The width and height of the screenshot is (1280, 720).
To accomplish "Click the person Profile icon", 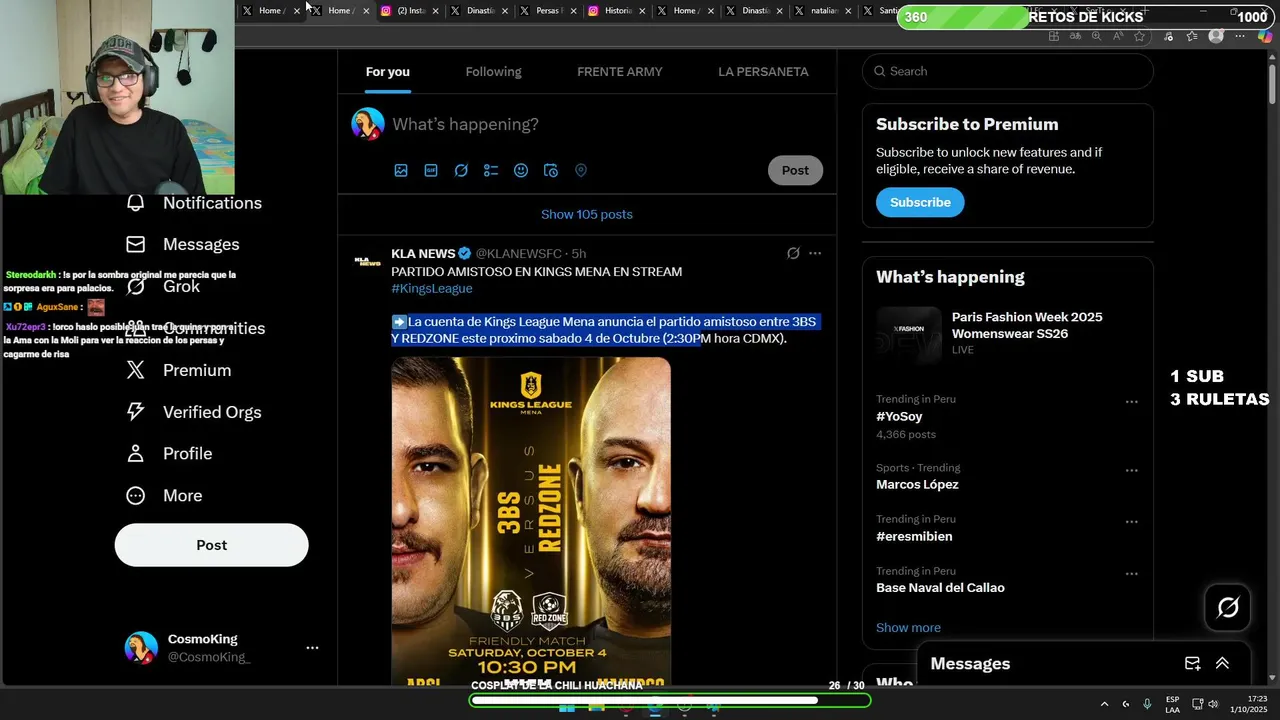I will pos(136,454).
